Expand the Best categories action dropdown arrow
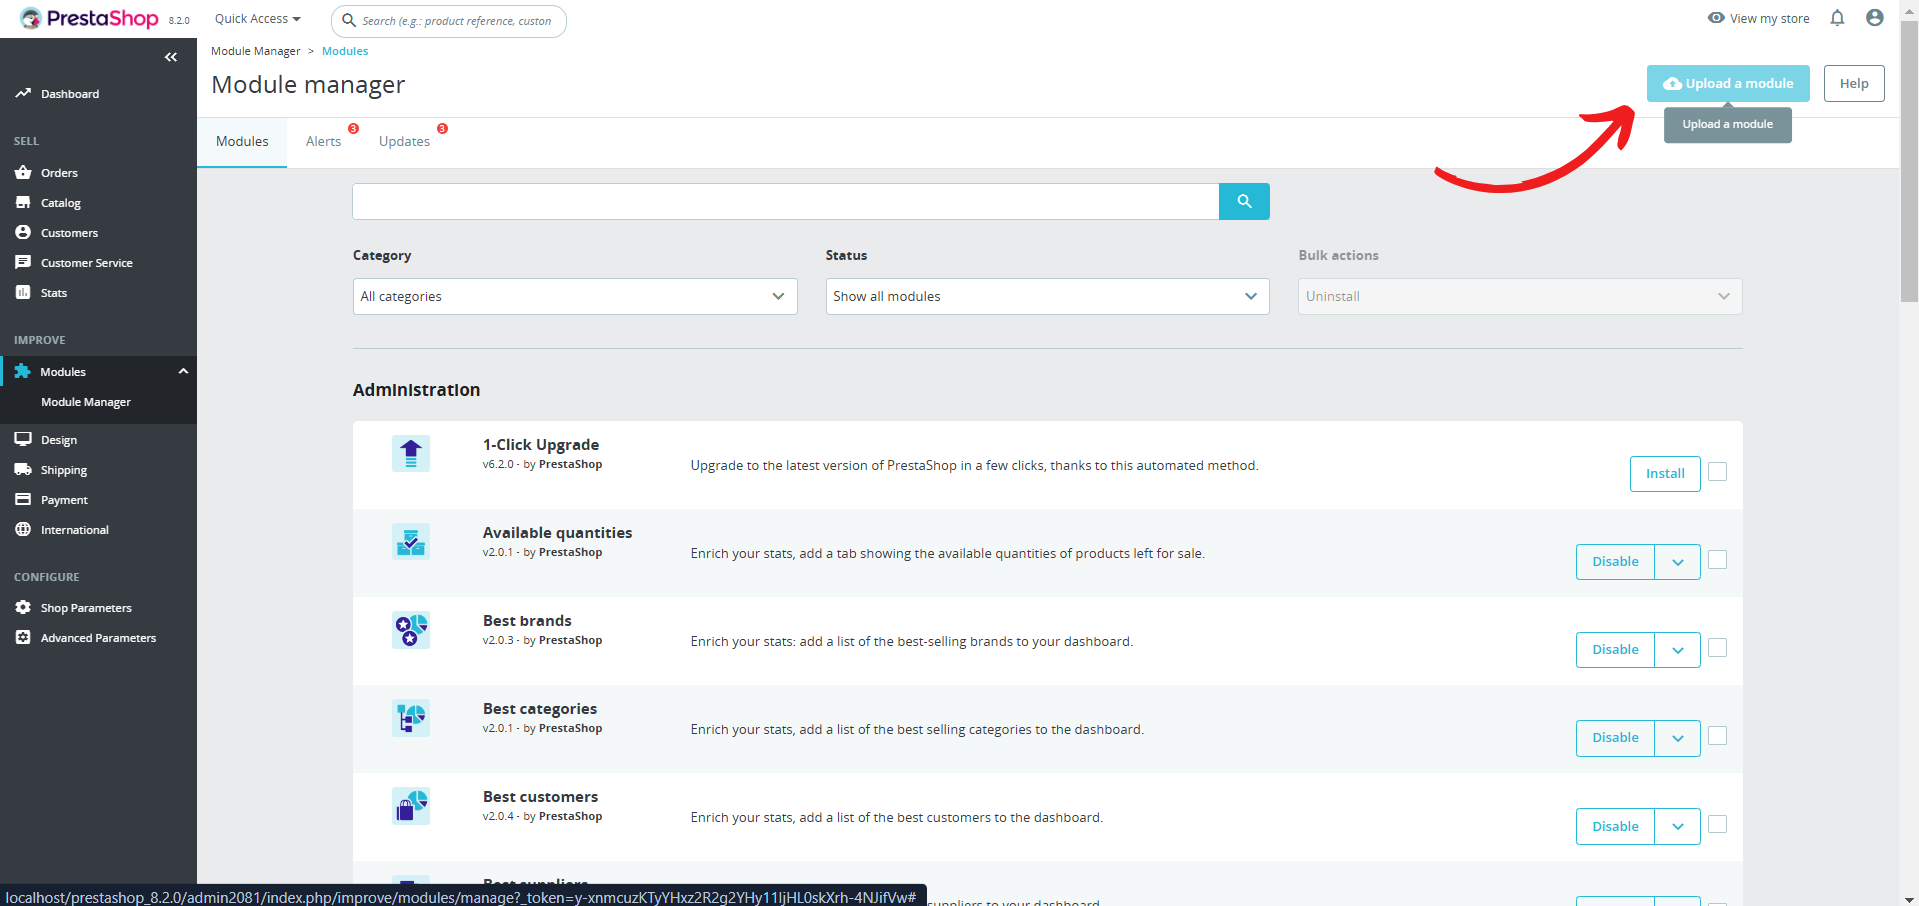The width and height of the screenshot is (1919, 906). [x=1677, y=737]
